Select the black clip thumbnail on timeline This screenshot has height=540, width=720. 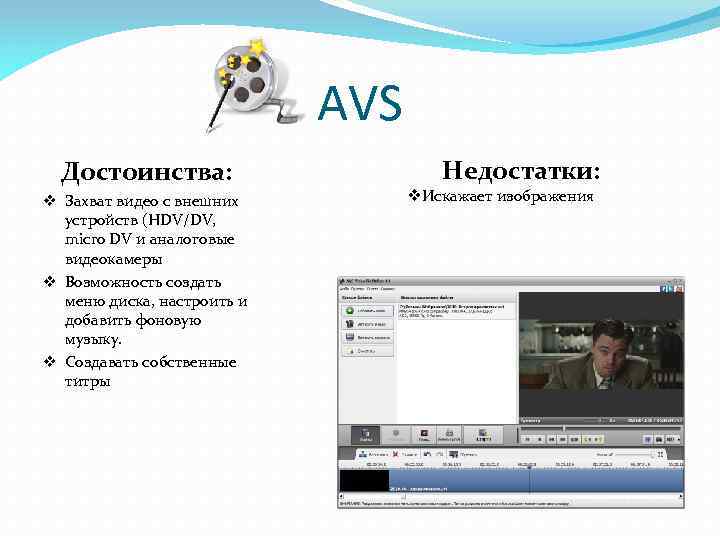pos(364,481)
